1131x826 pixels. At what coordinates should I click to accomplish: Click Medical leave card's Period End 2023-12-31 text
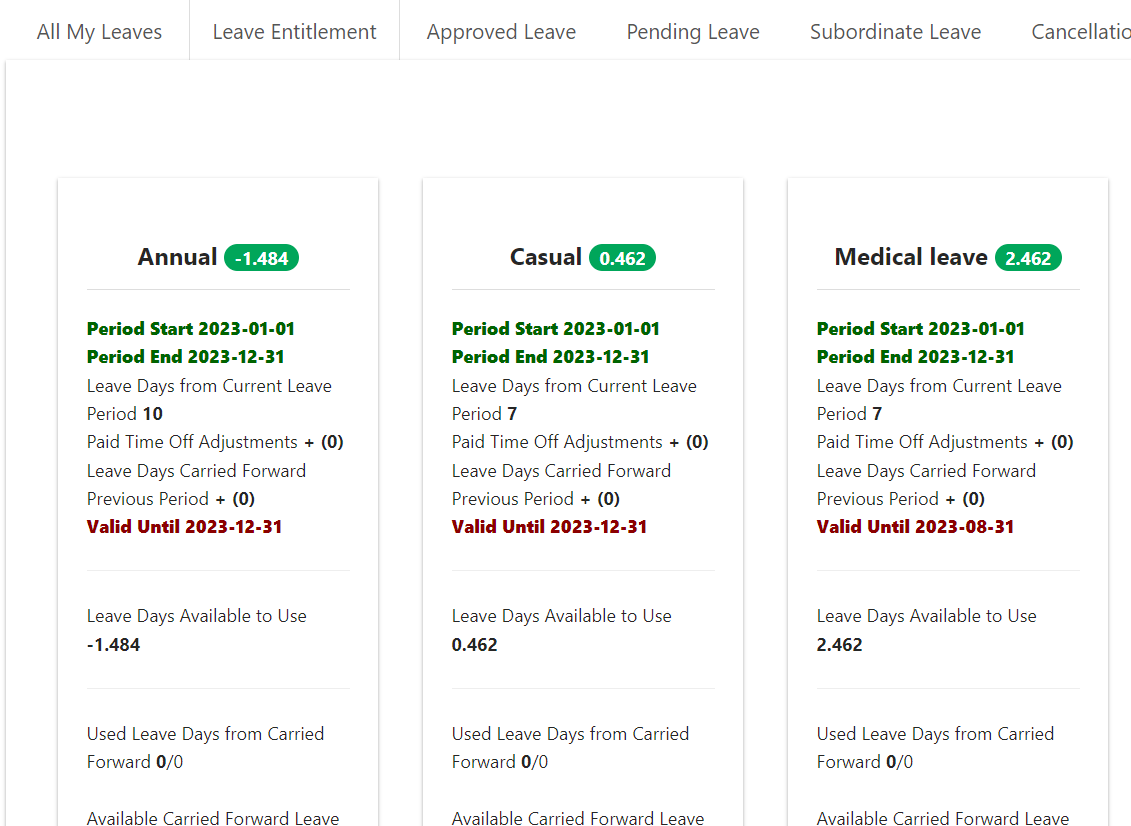915,357
